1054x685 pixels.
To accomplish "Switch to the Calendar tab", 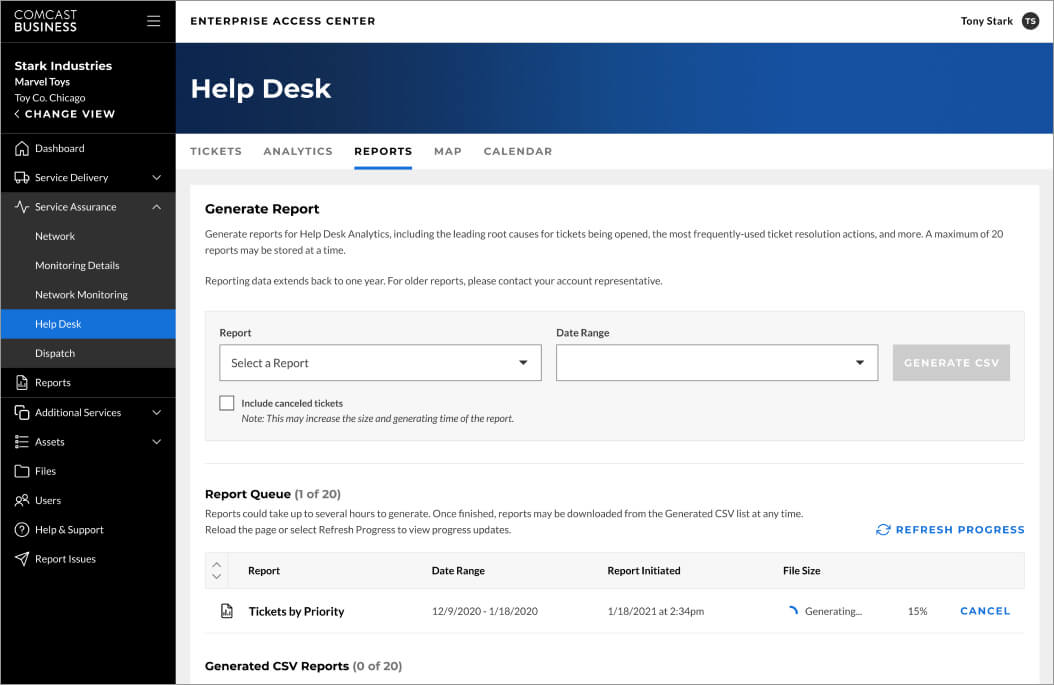I will pos(517,152).
